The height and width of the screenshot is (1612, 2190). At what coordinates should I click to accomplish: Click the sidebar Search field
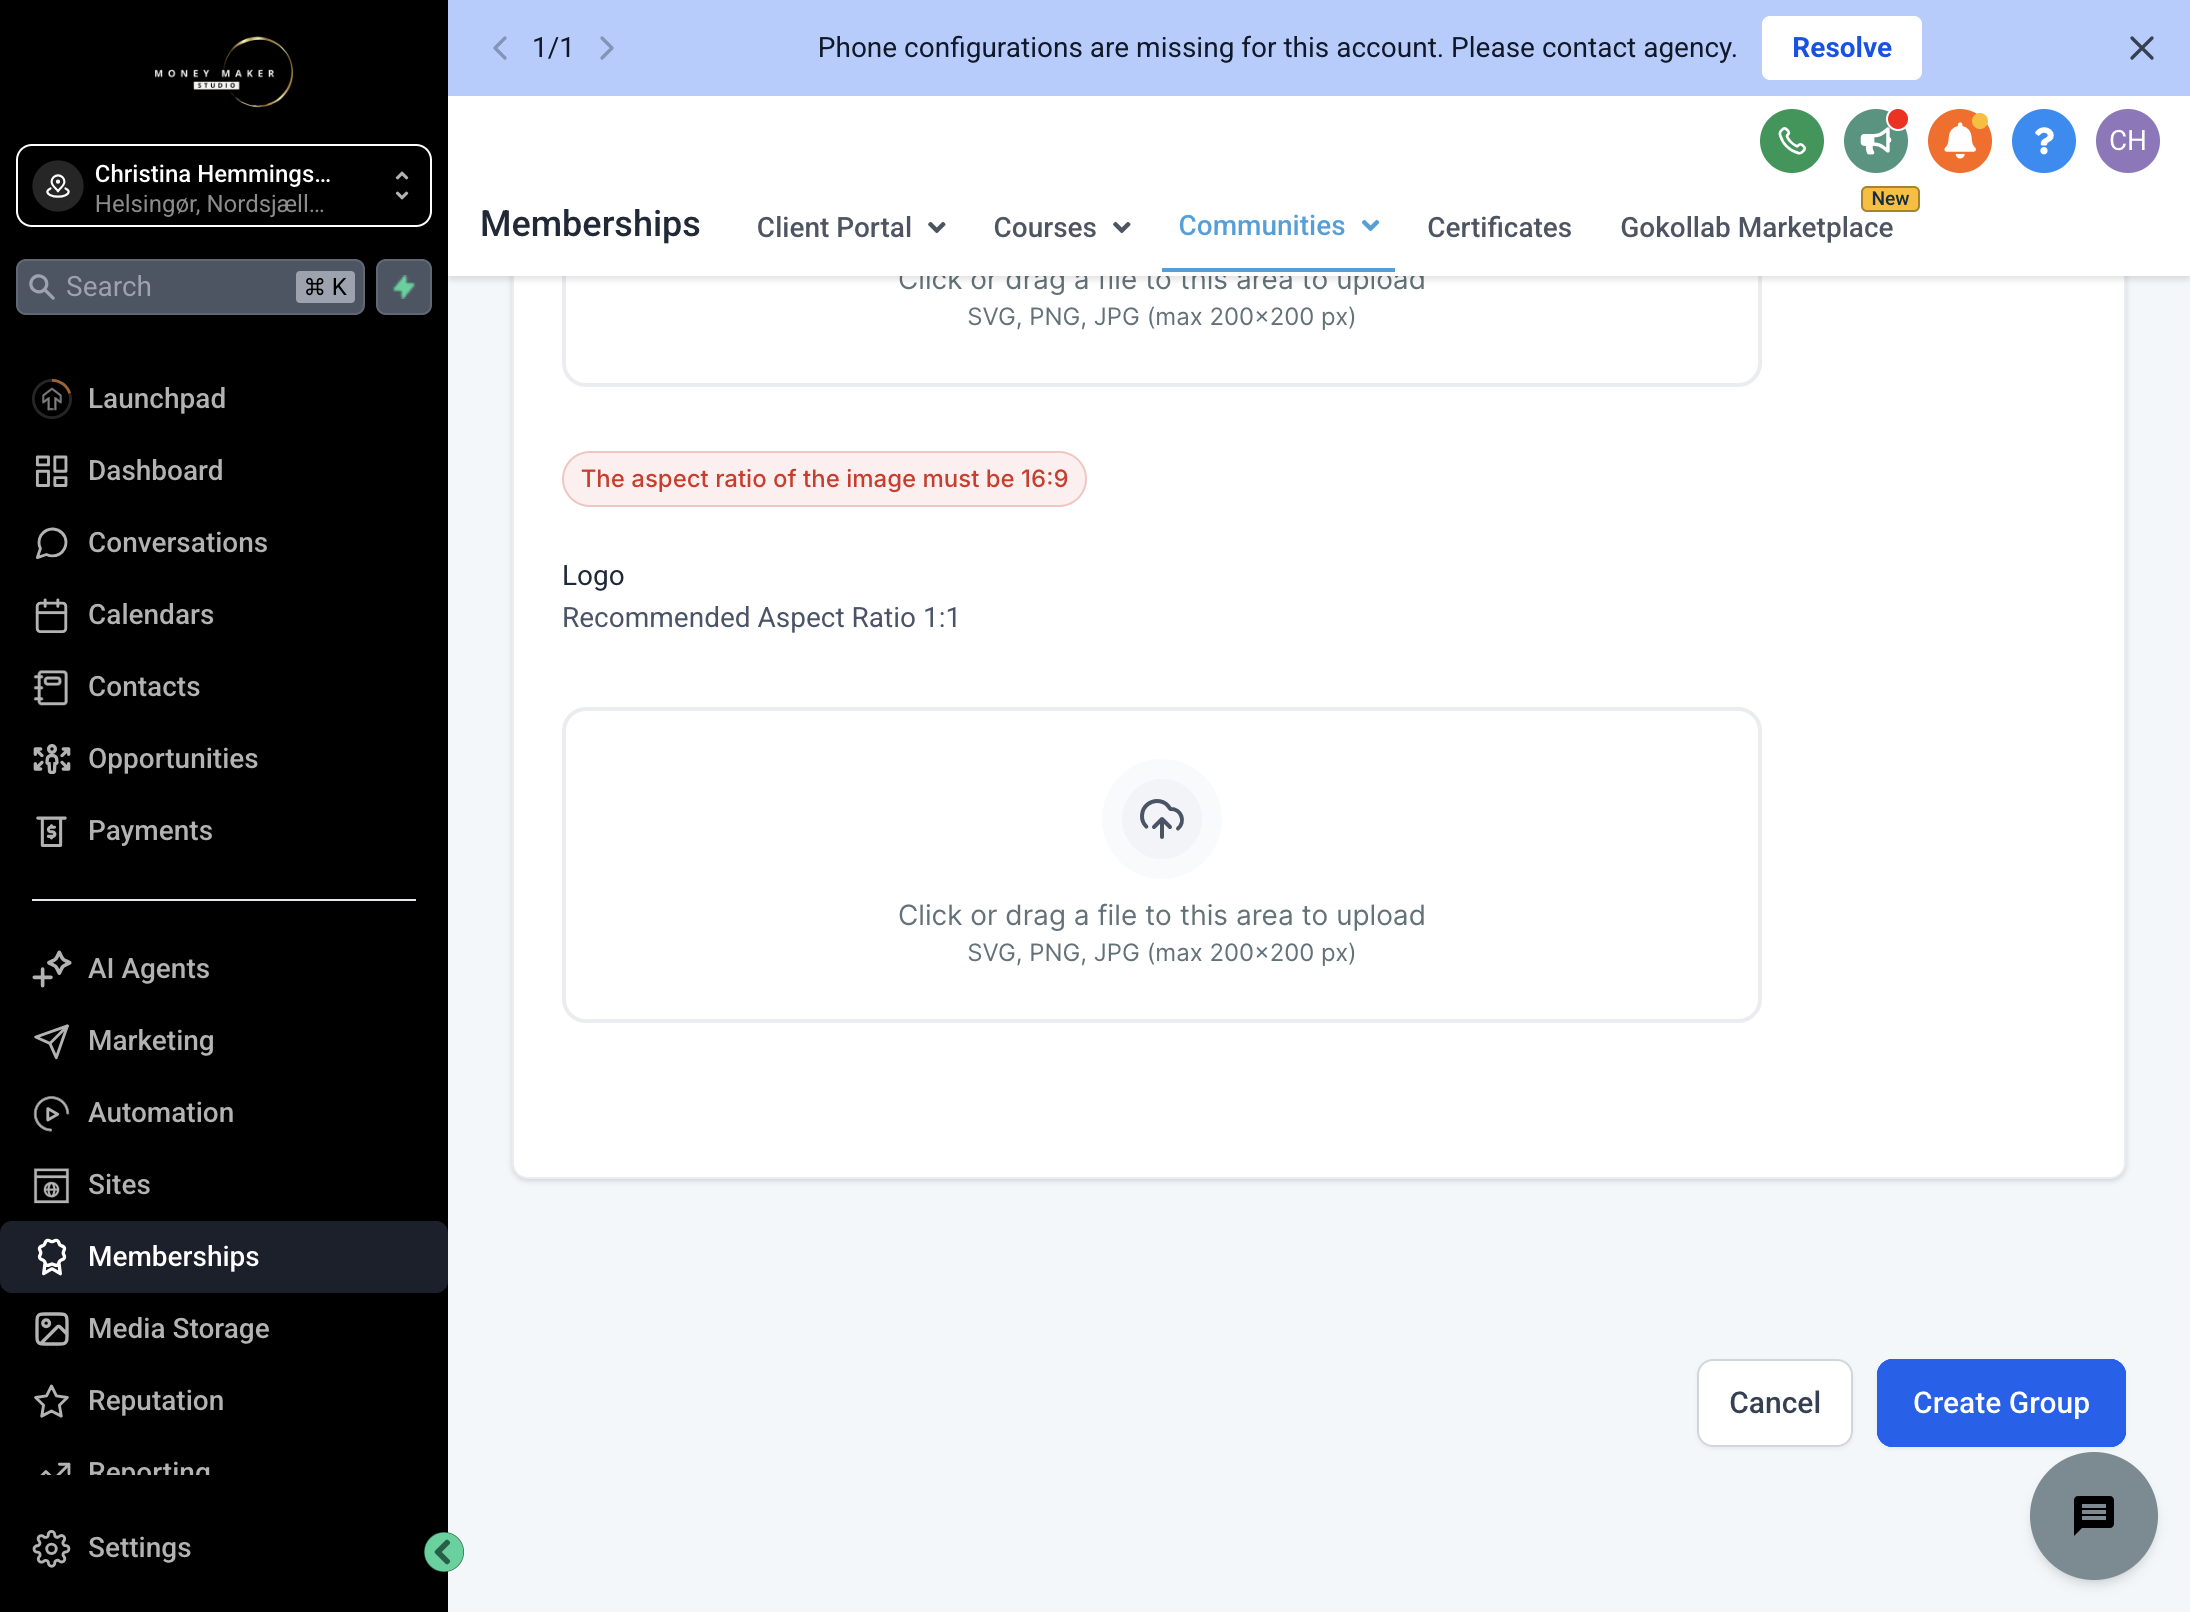click(190, 287)
